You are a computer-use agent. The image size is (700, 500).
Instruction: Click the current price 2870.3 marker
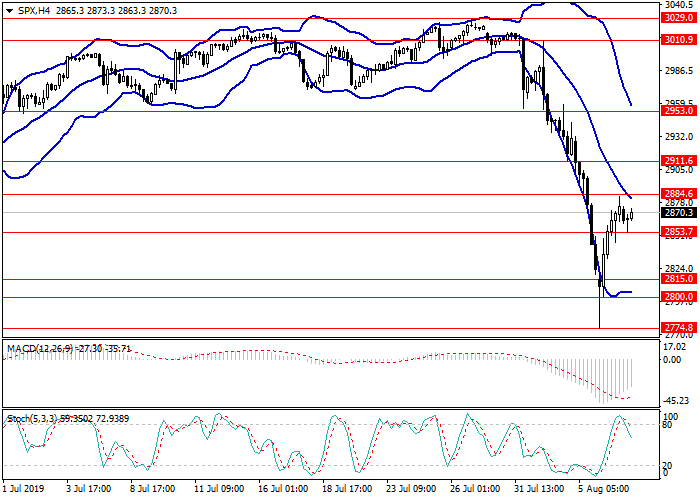(677, 212)
